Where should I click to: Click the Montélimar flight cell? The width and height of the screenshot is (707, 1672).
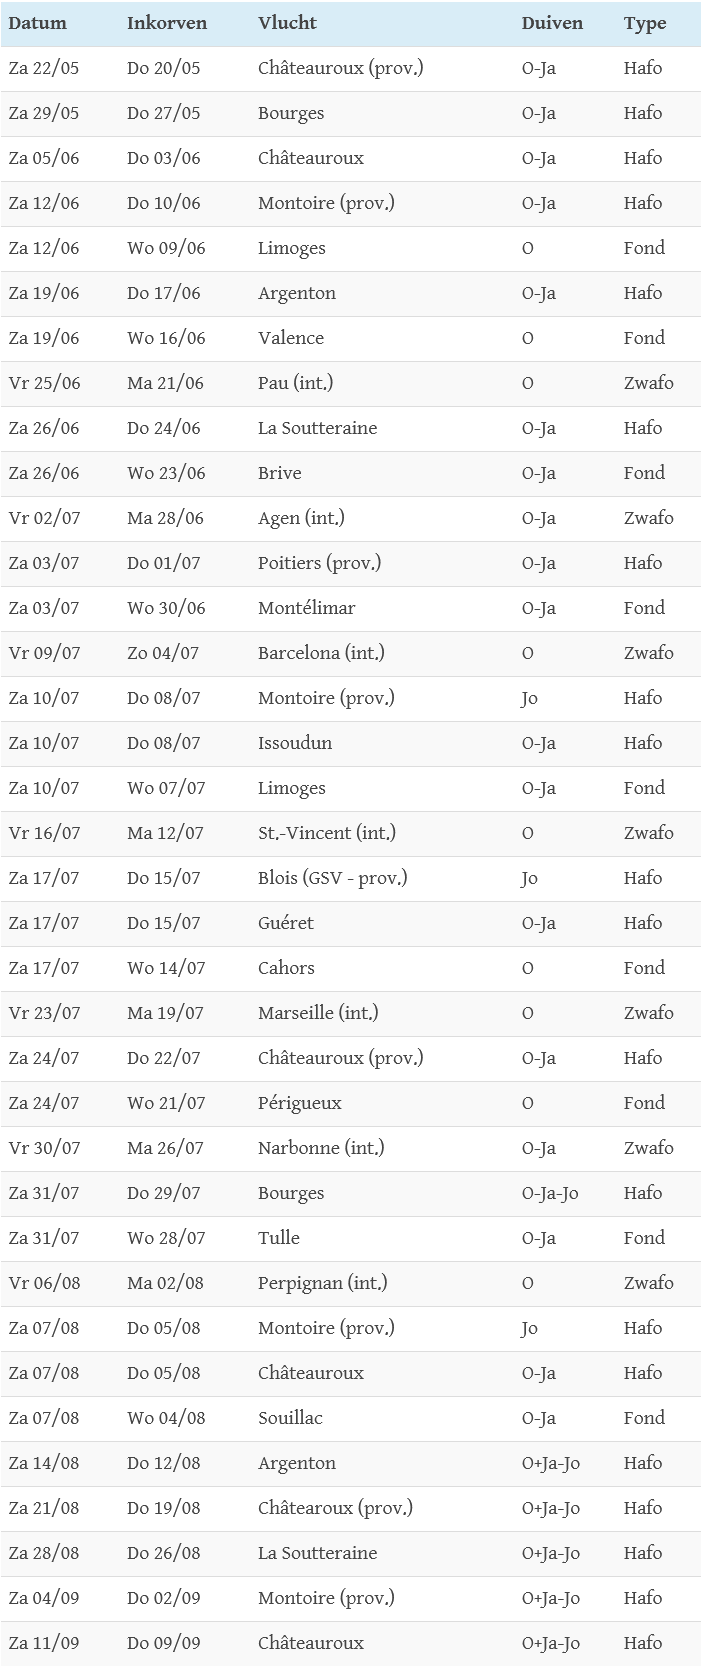(307, 608)
